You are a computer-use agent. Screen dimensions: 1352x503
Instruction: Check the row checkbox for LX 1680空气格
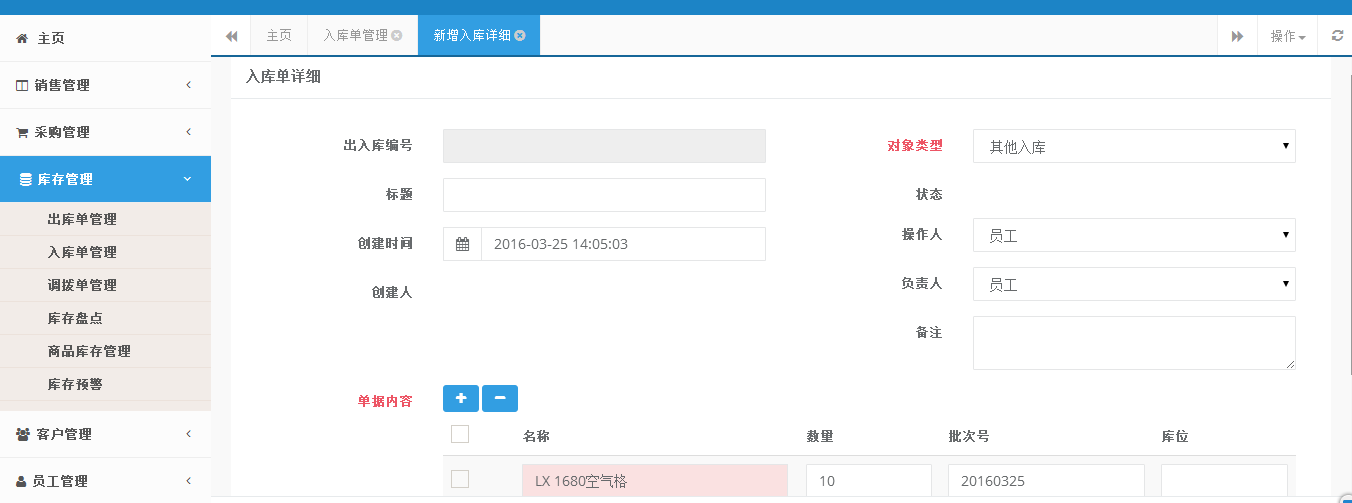coord(460,479)
